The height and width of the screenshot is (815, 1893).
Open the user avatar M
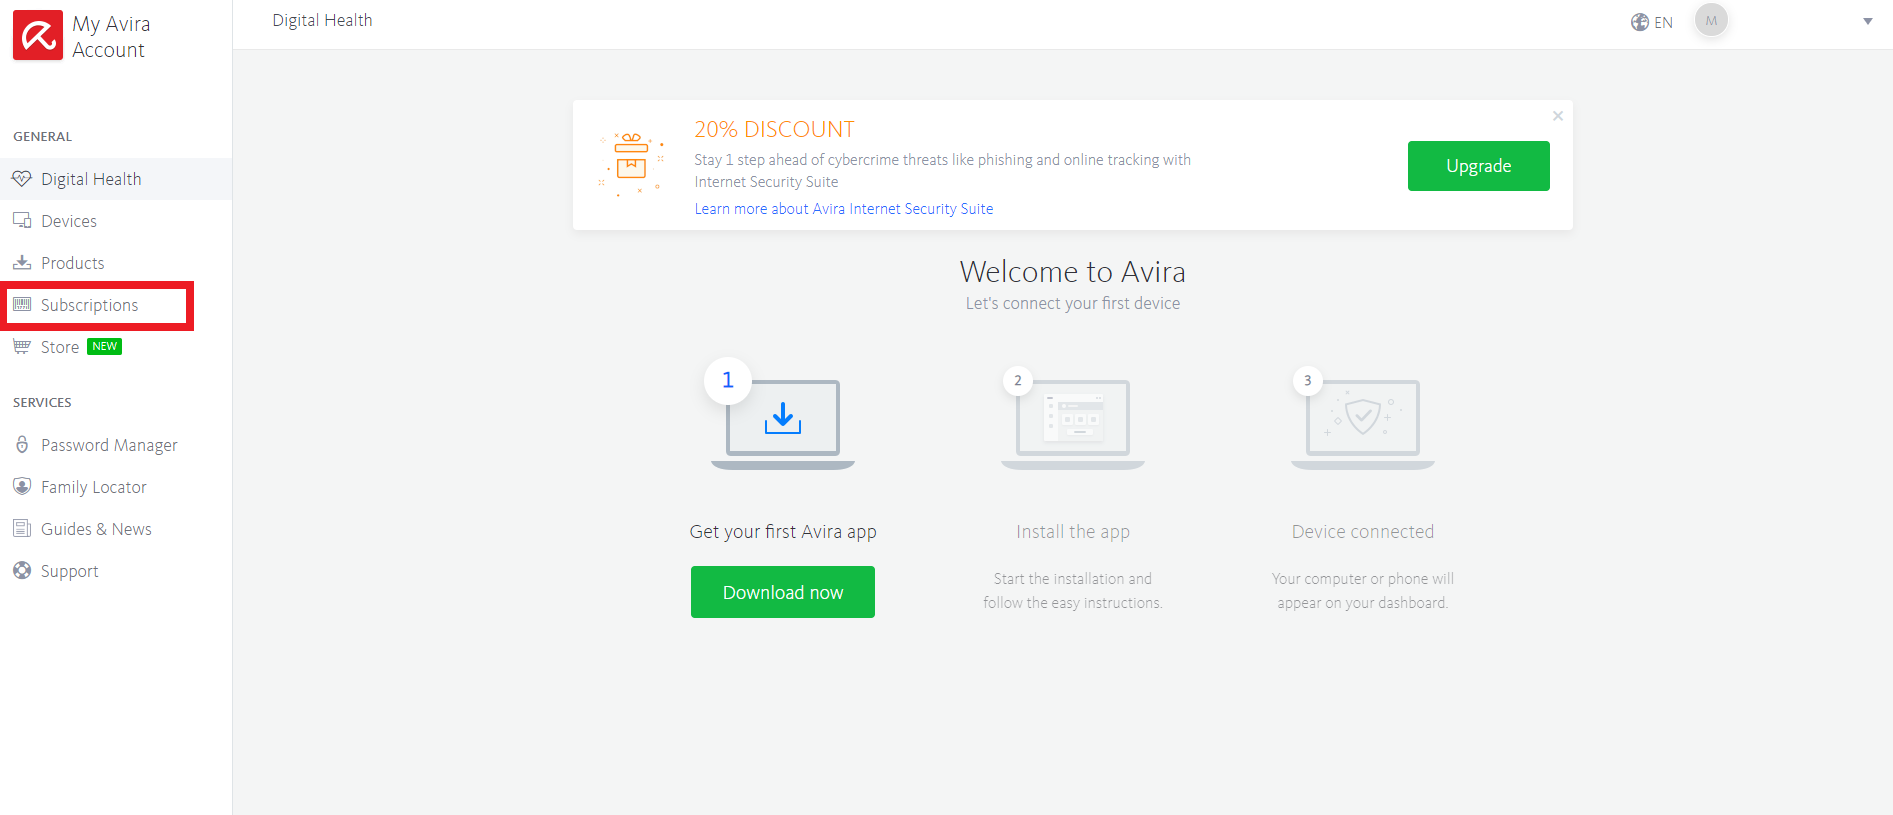tap(1711, 20)
